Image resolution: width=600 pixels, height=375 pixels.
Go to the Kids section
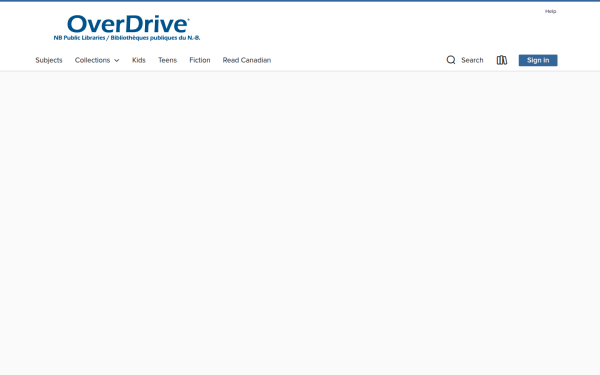tap(139, 60)
